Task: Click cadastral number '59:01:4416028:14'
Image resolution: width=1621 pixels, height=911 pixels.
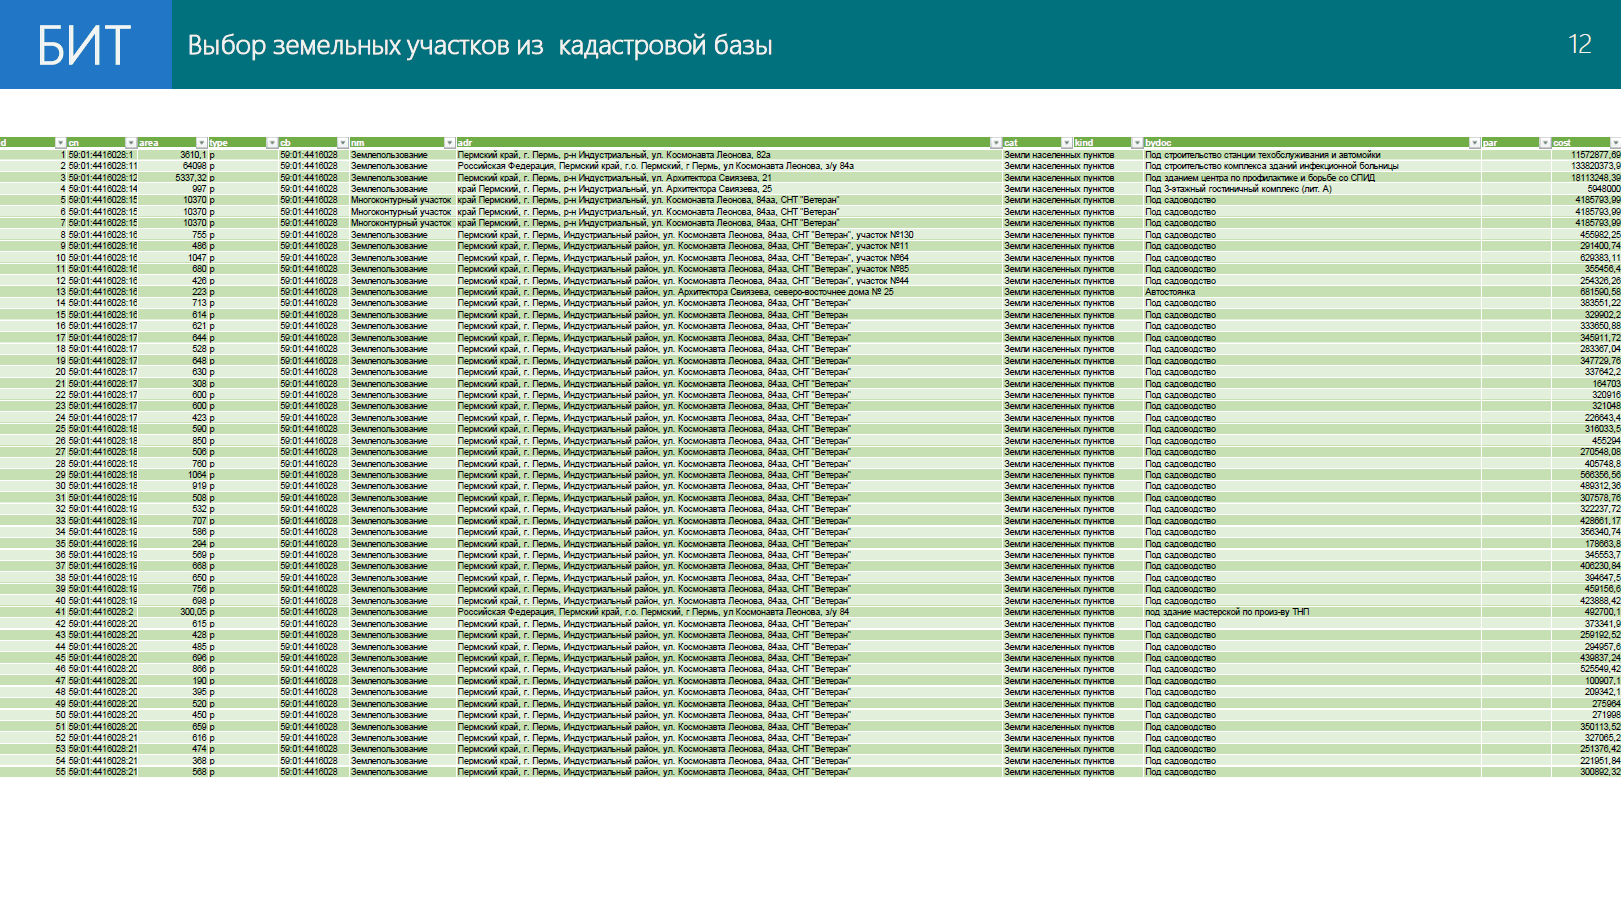Action: point(103,189)
